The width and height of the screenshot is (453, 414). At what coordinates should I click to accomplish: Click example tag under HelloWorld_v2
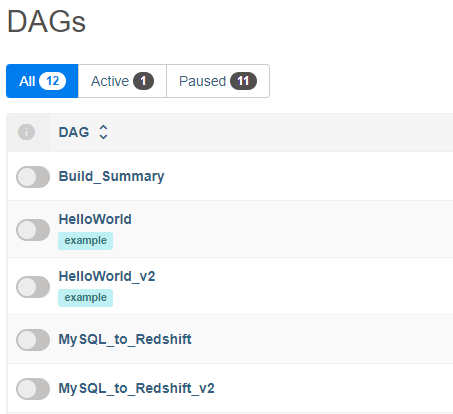85,298
